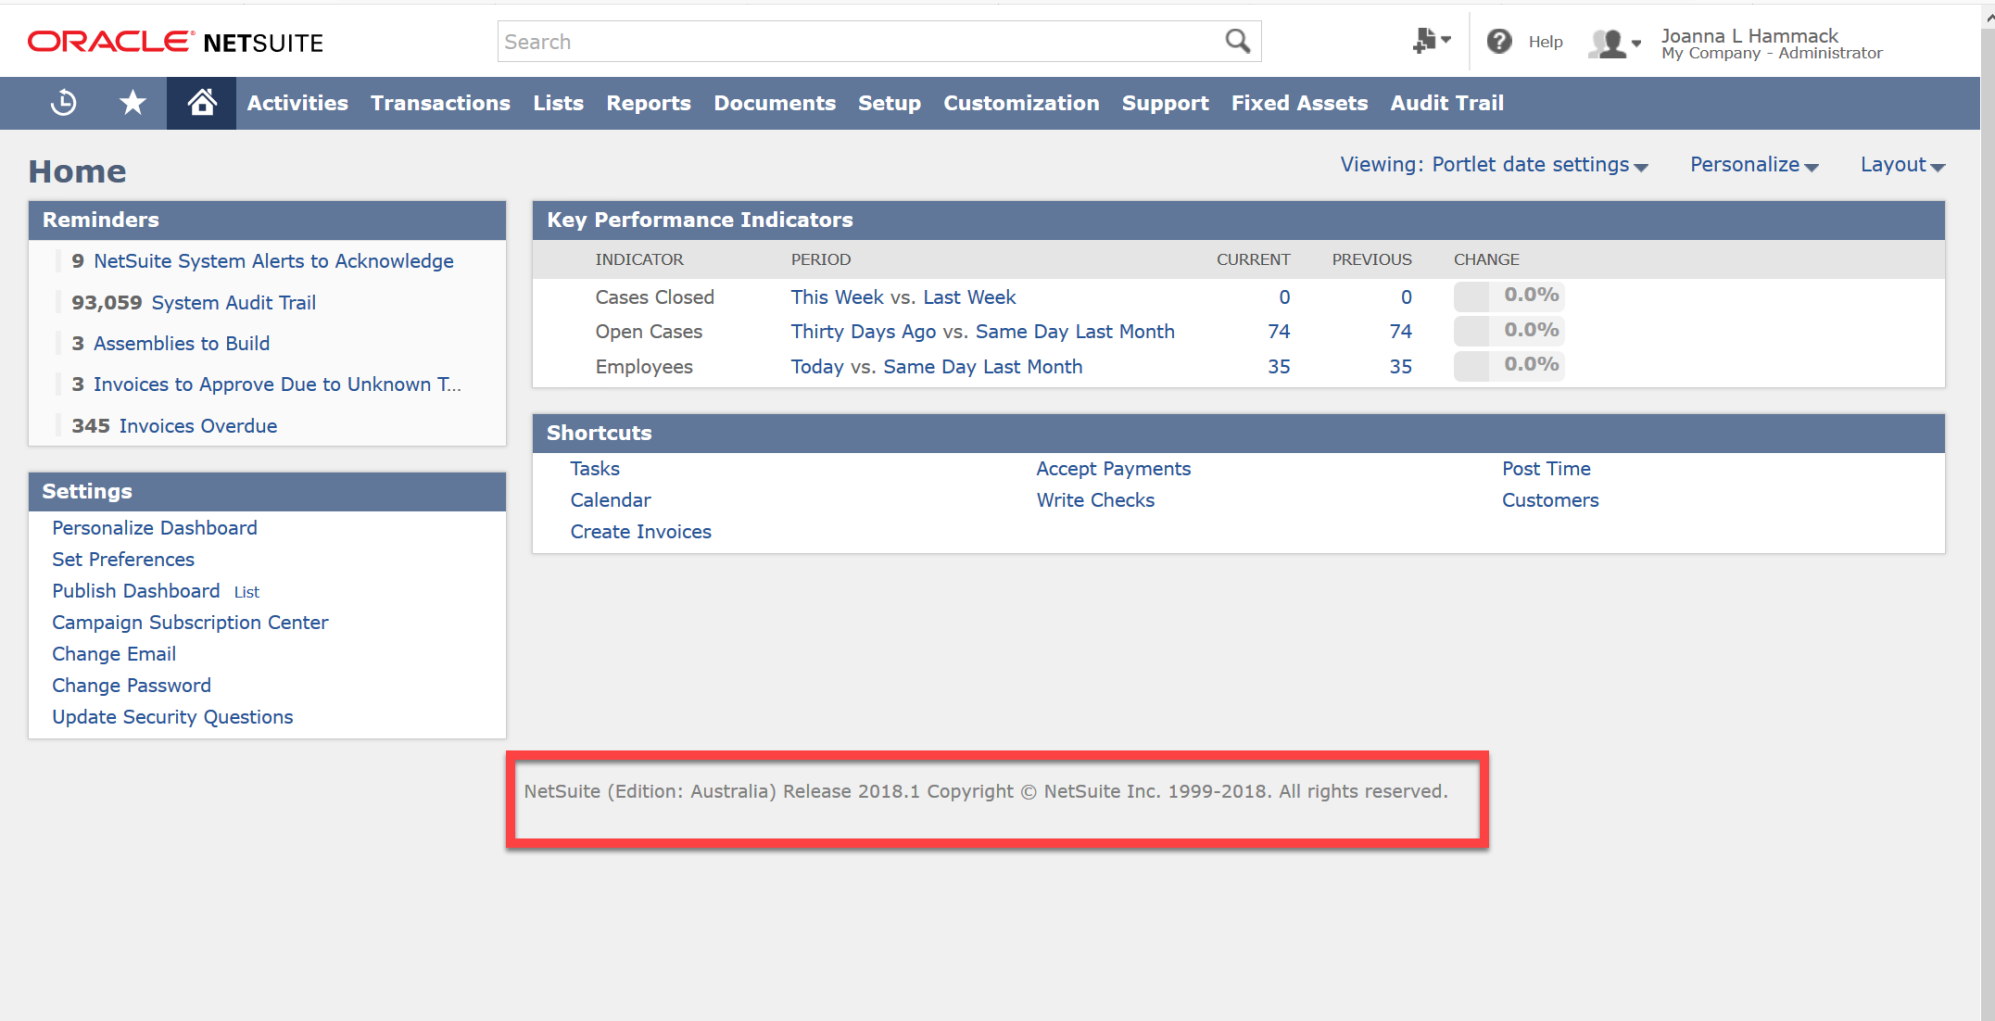
Task: Click the Employees change percentage bar
Action: pos(1508,365)
